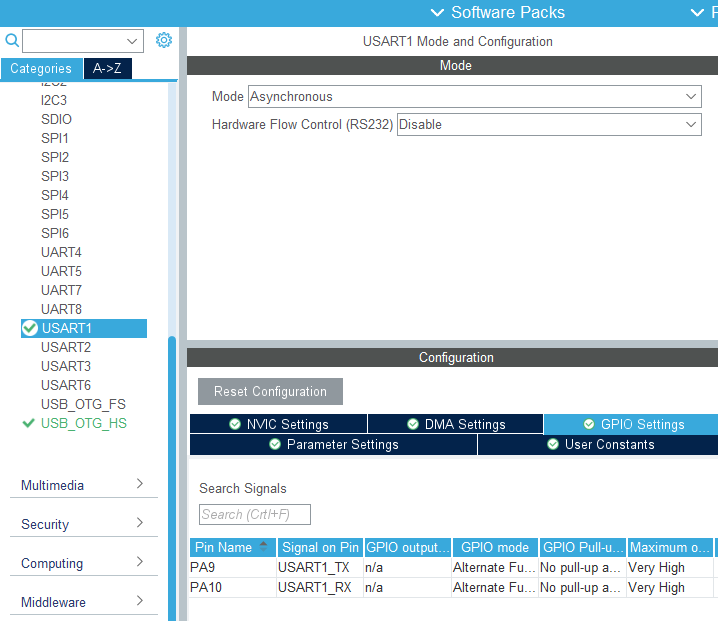Image resolution: width=718 pixels, height=621 pixels.
Task: Open Hardware Flow Control dropdown
Action: click(691, 125)
